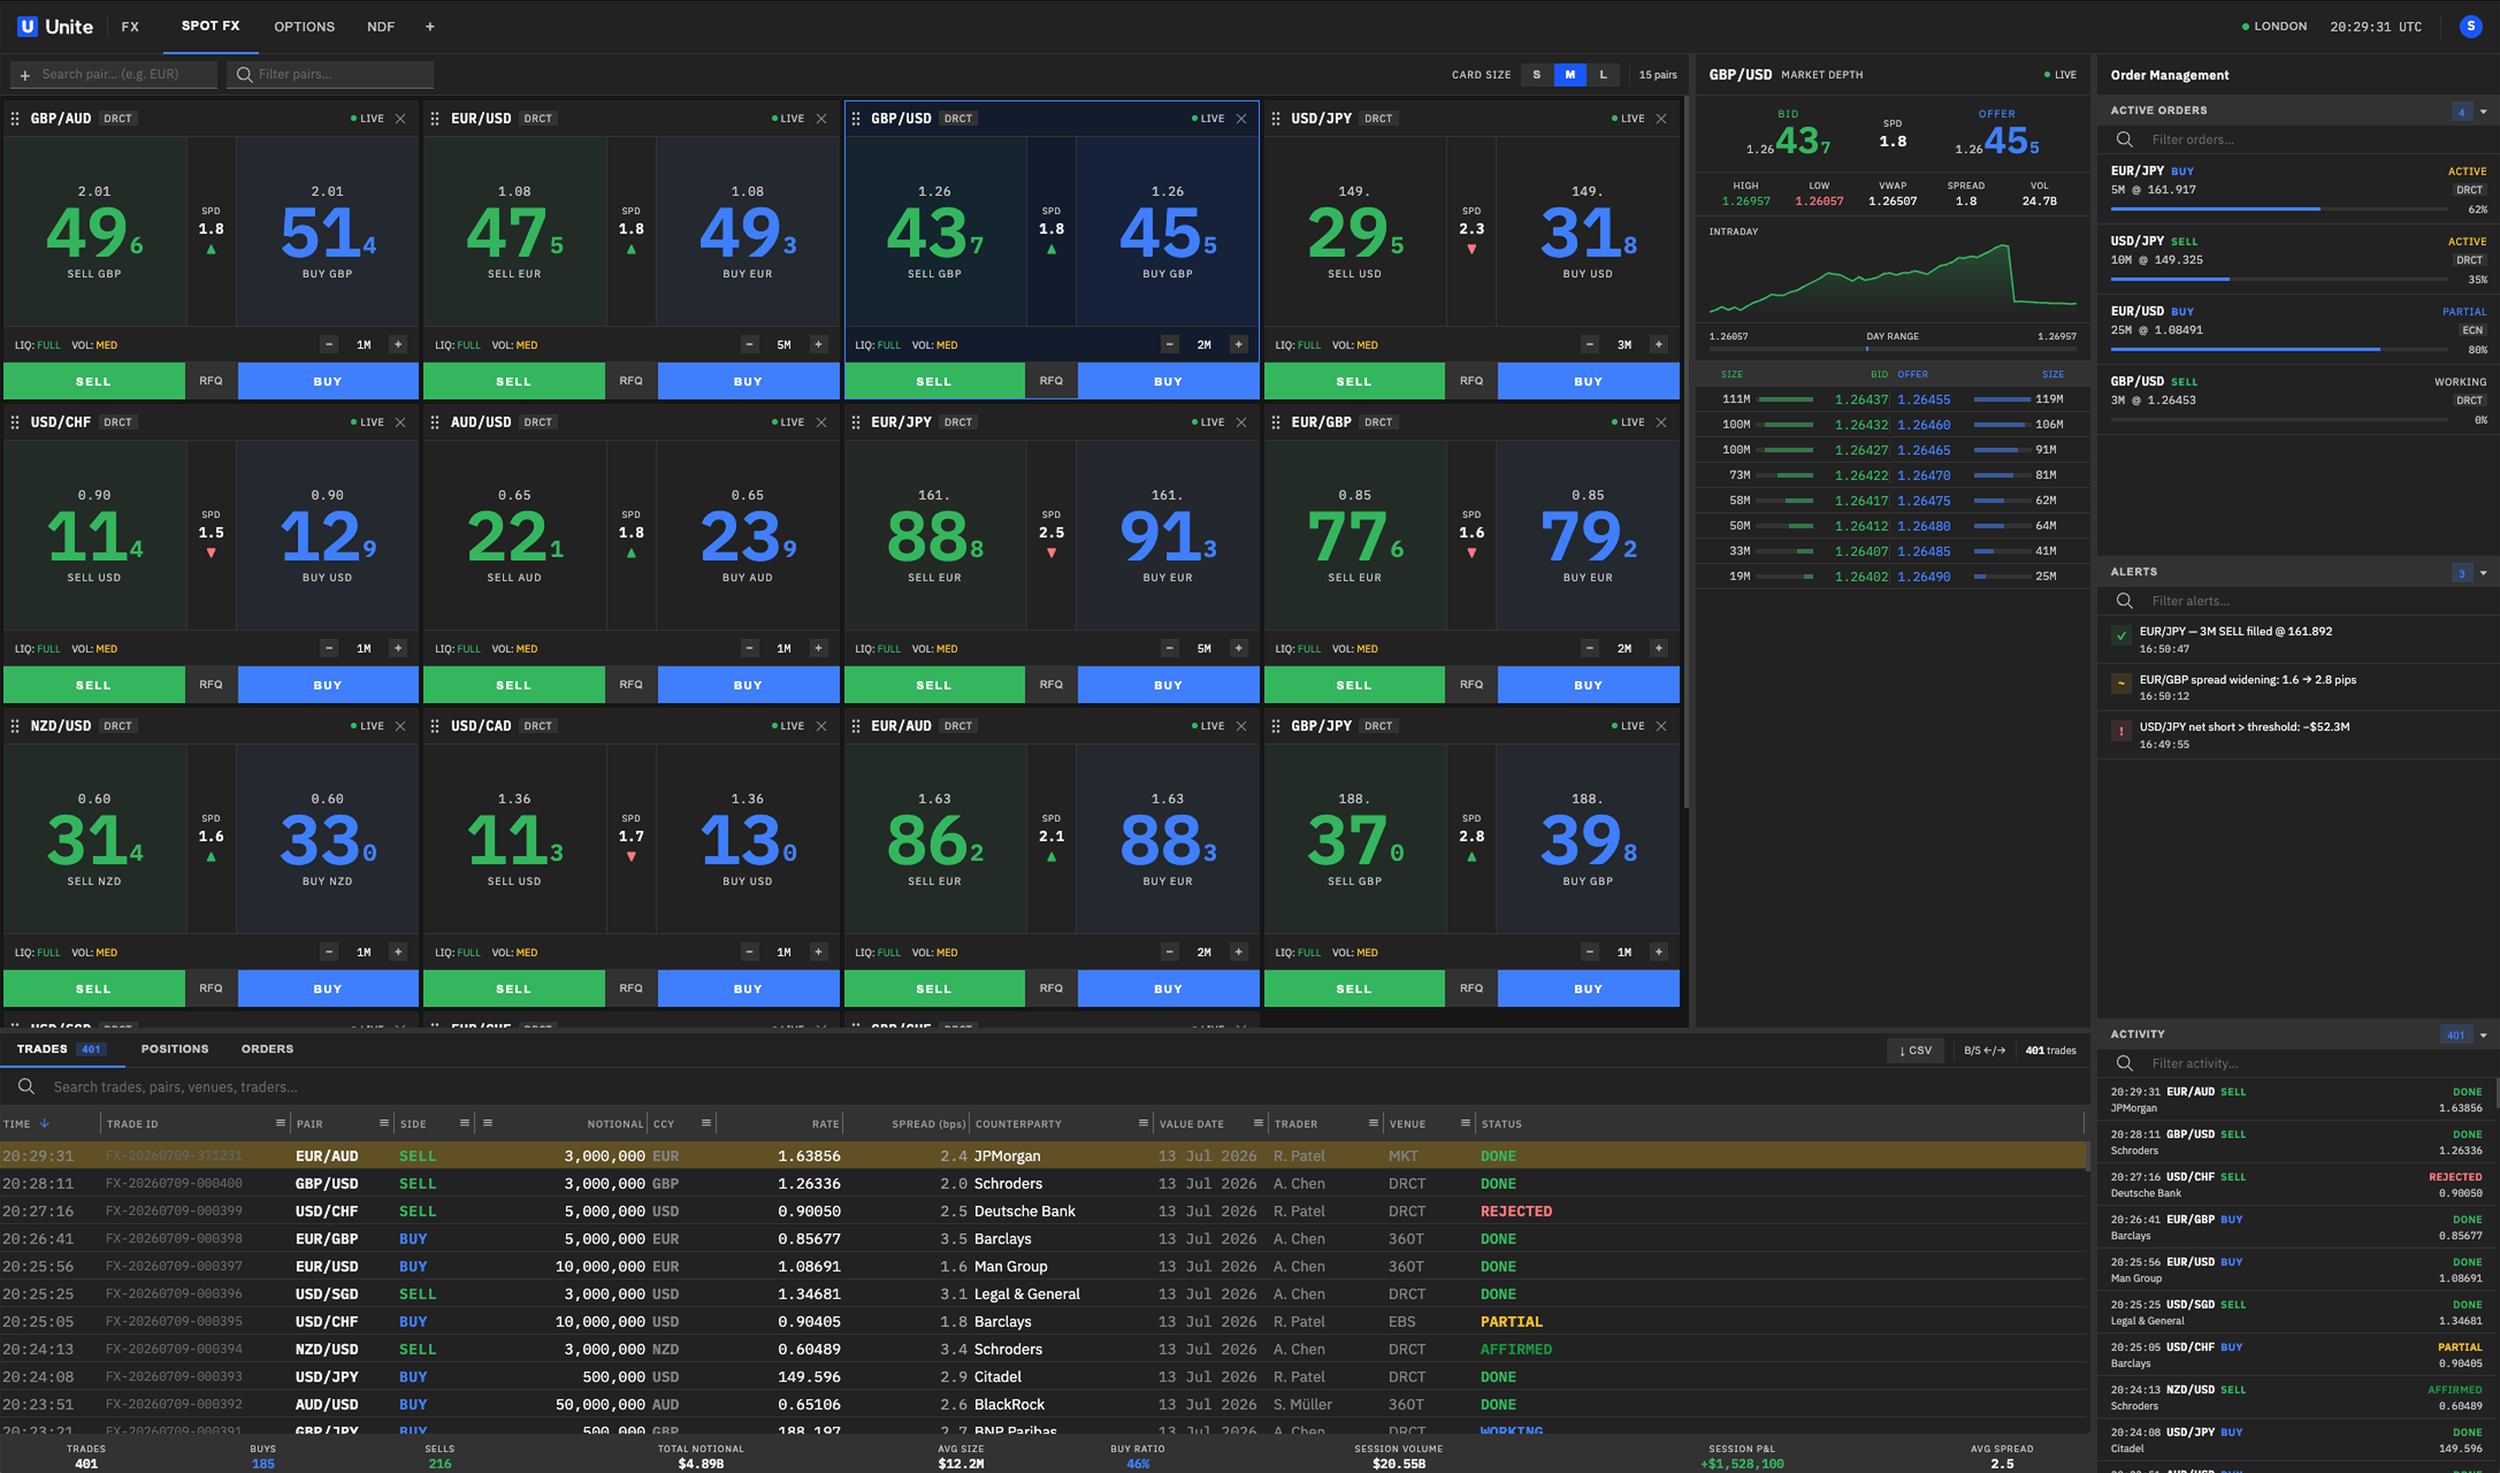2500x1473 pixels.
Task: Click the drag handle on GBP/JPY card
Action: 1275,726
